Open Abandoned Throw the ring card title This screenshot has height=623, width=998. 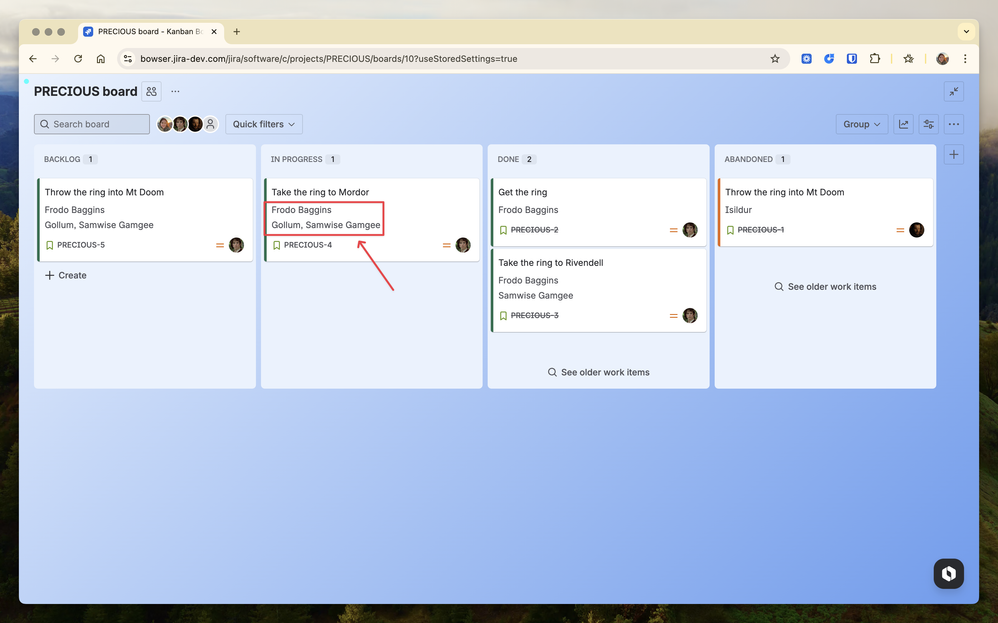coord(784,192)
